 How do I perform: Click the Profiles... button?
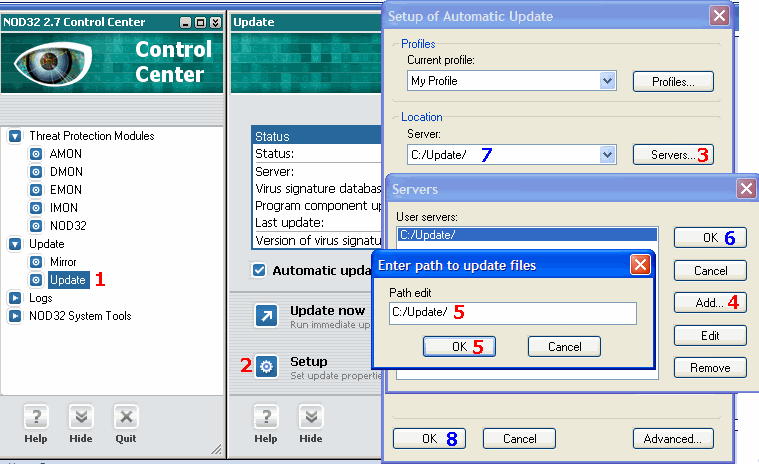673,82
